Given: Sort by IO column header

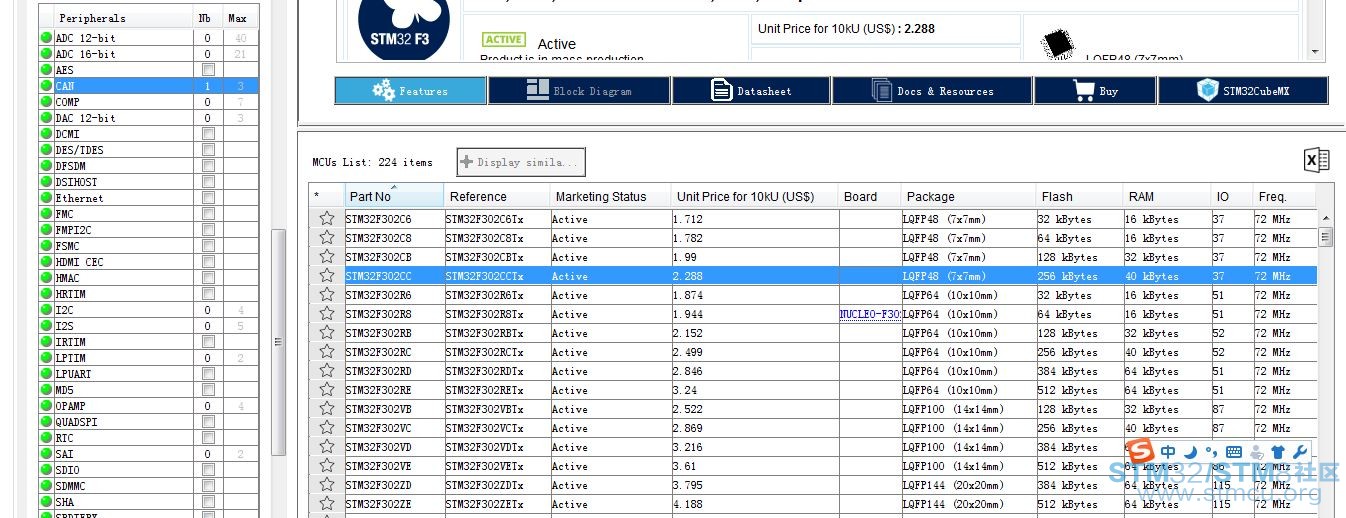Looking at the screenshot, I should [x=1232, y=196].
